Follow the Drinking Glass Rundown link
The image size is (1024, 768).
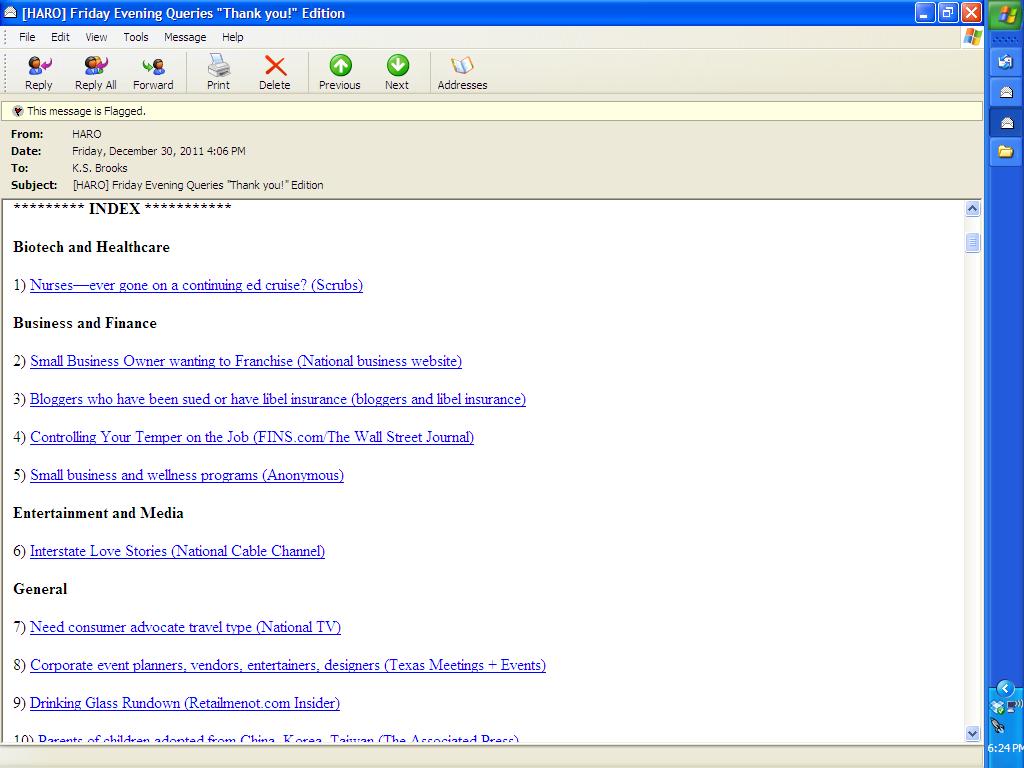[x=185, y=703]
